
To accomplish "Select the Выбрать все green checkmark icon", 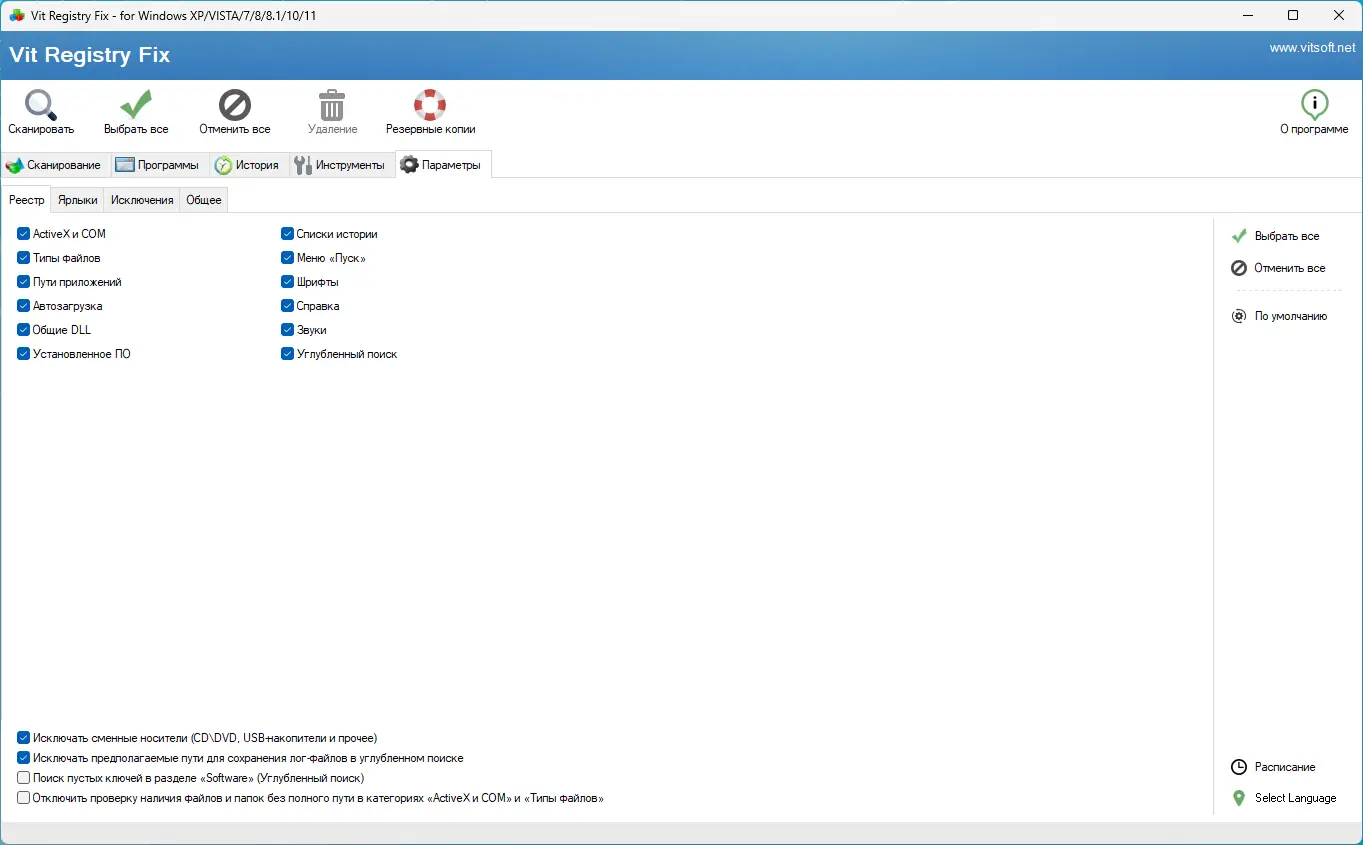I will (x=135, y=103).
